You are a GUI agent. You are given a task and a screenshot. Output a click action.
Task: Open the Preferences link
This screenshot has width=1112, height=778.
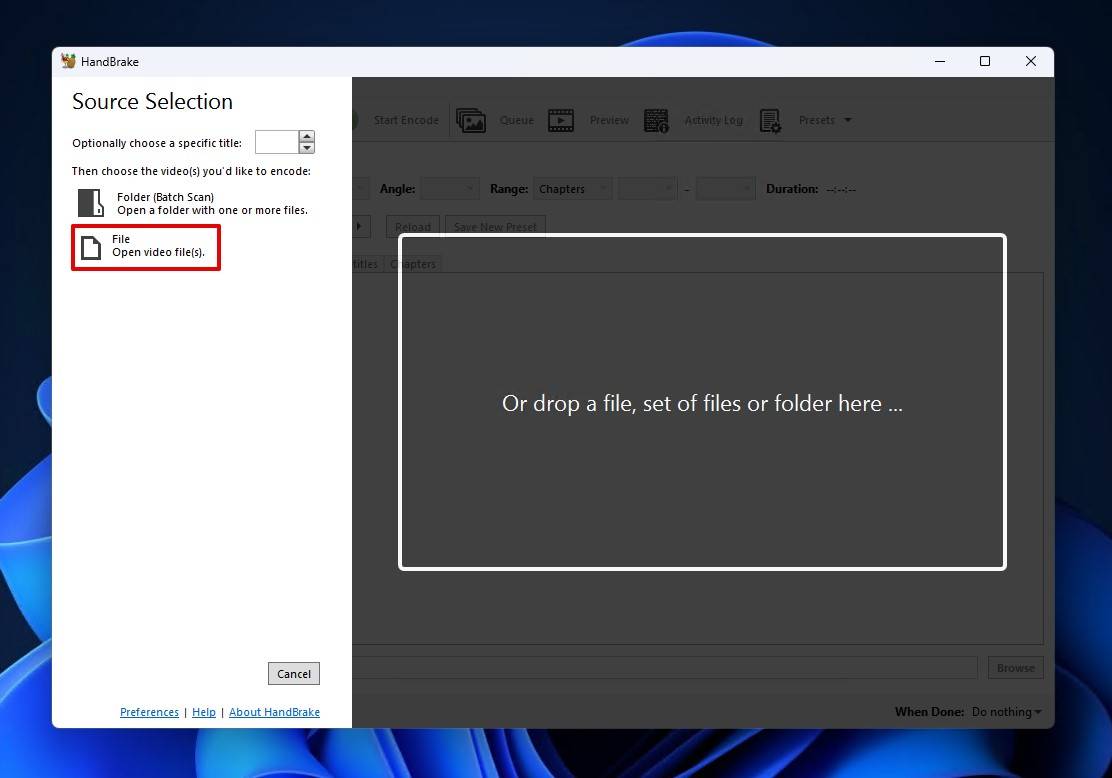pyautogui.click(x=149, y=712)
